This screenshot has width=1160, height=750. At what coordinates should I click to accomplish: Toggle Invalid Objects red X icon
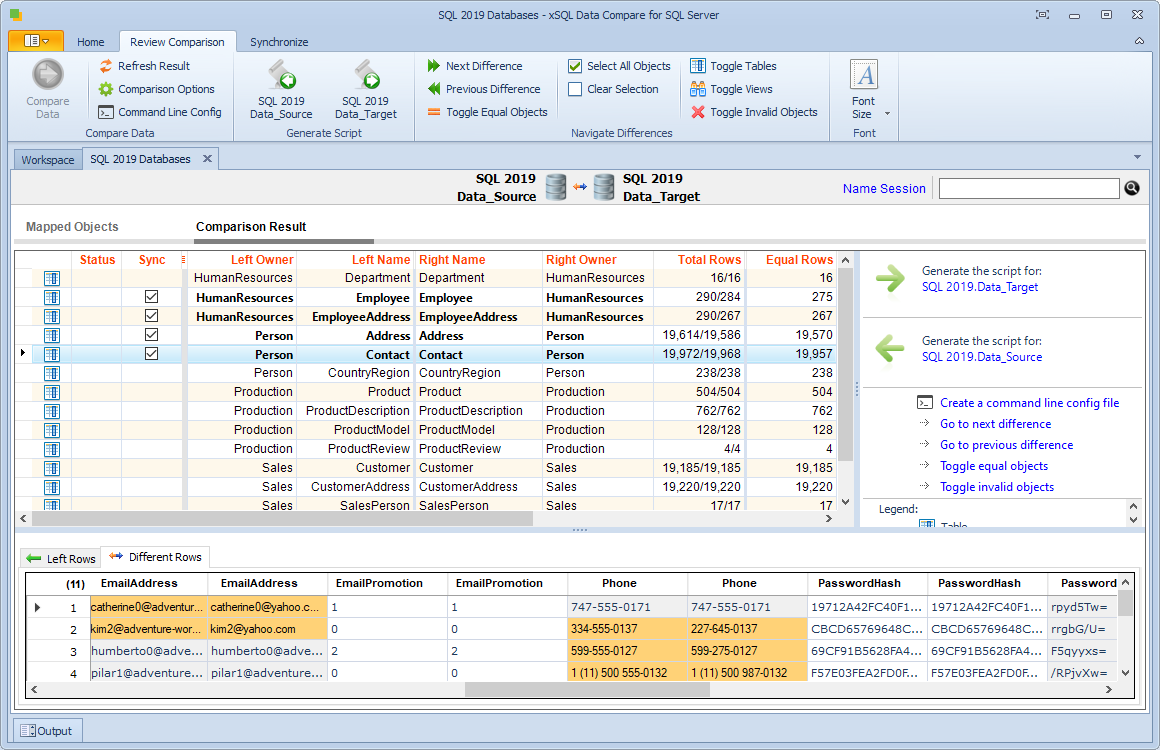698,112
